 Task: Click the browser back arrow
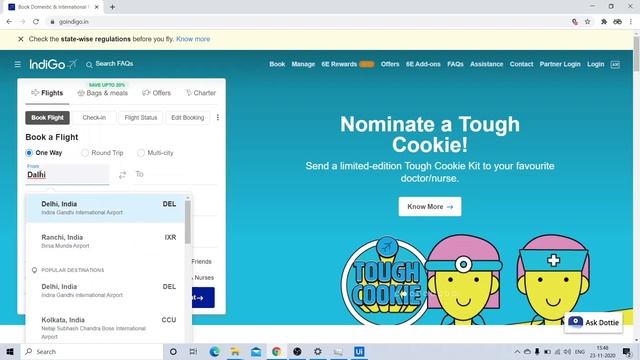9,22
